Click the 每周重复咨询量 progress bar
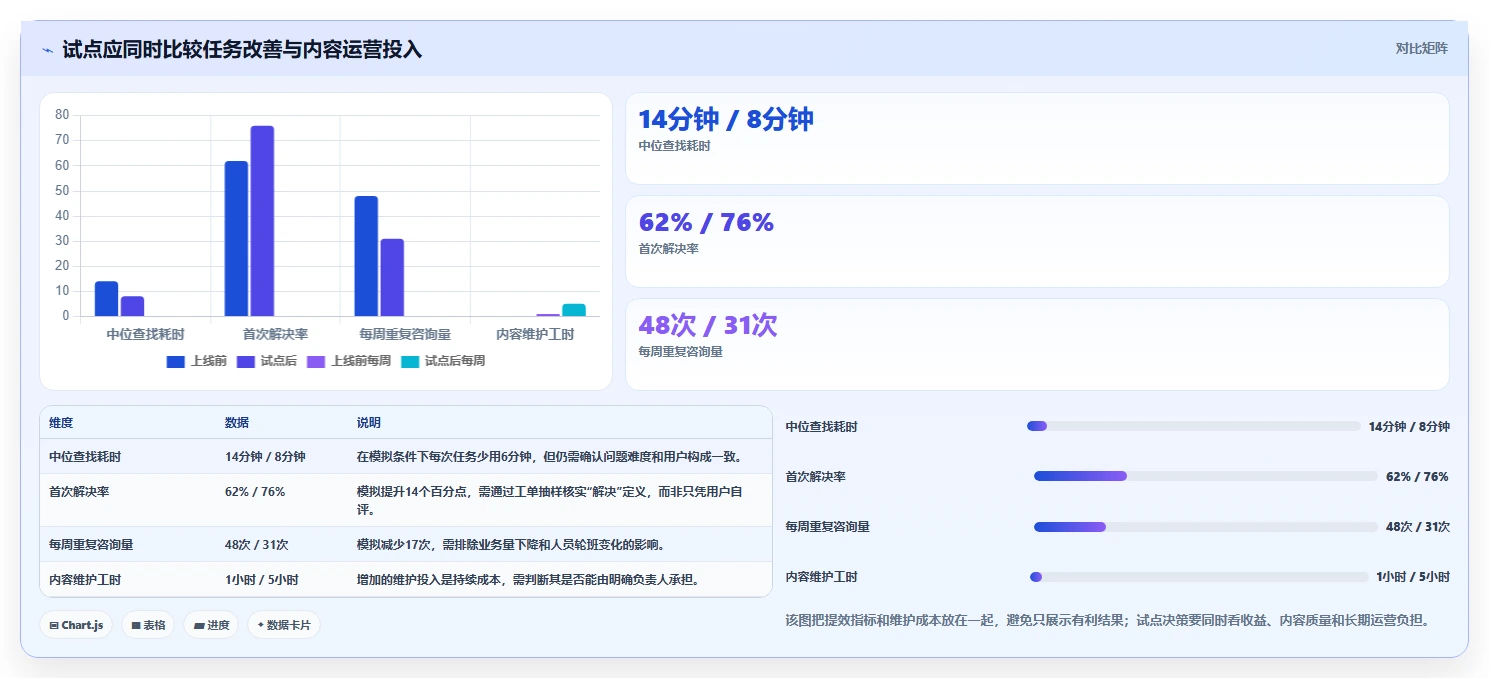The image size is (1489, 678). coord(1207,526)
